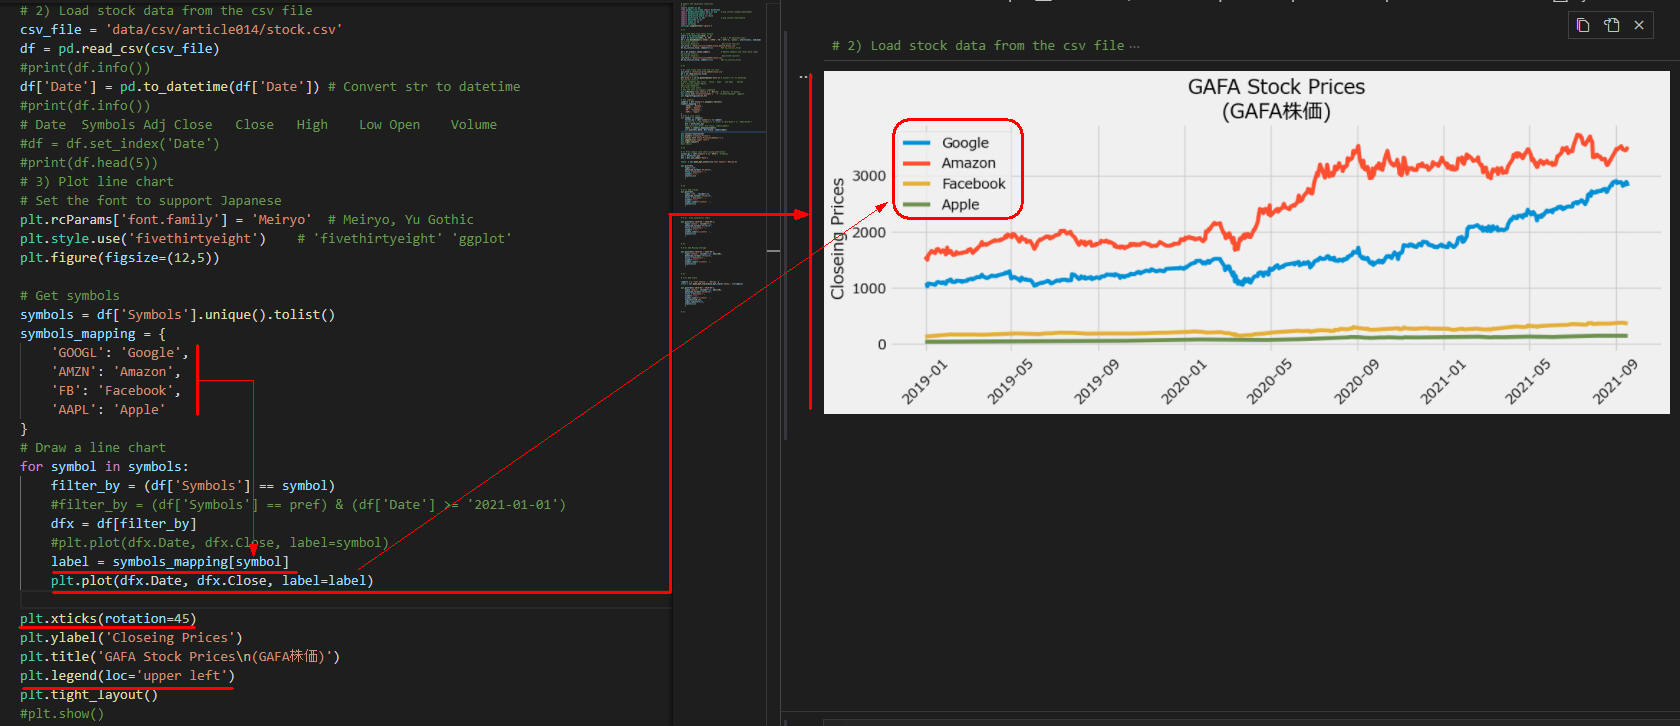Select the GAFA Stock Prices chart image
The width and height of the screenshot is (1680, 726).
(x=1246, y=242)
